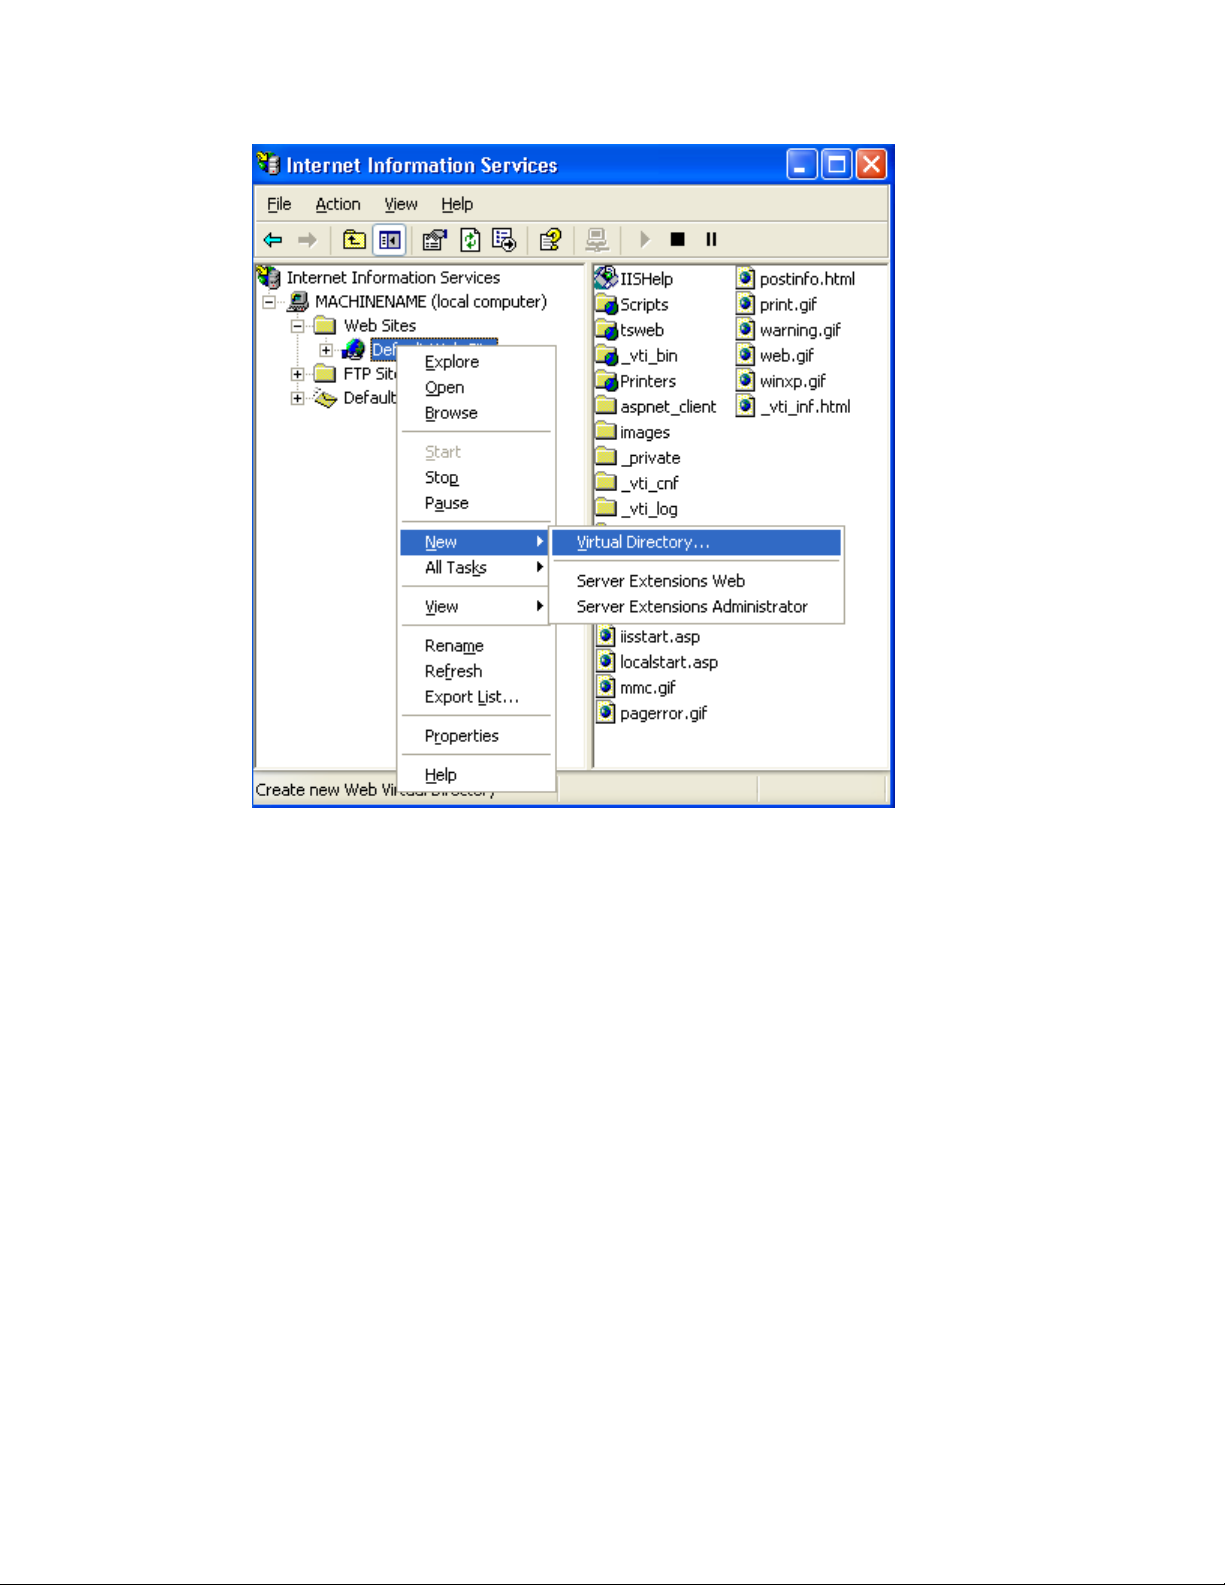Click the add computer toolbar icon
Image resolution: width=1225 pixels, height=1585 pixels.
[597, 240]
